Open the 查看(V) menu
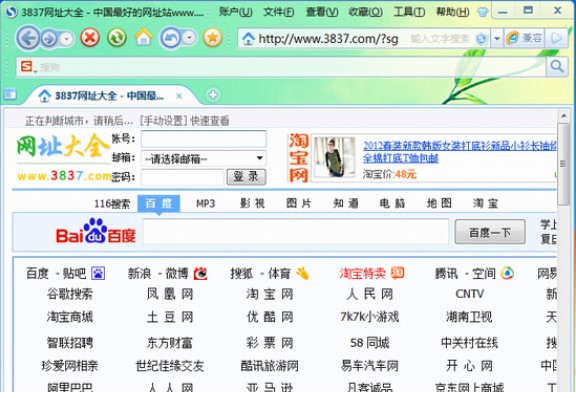576x398 pixels. [322, 12]
